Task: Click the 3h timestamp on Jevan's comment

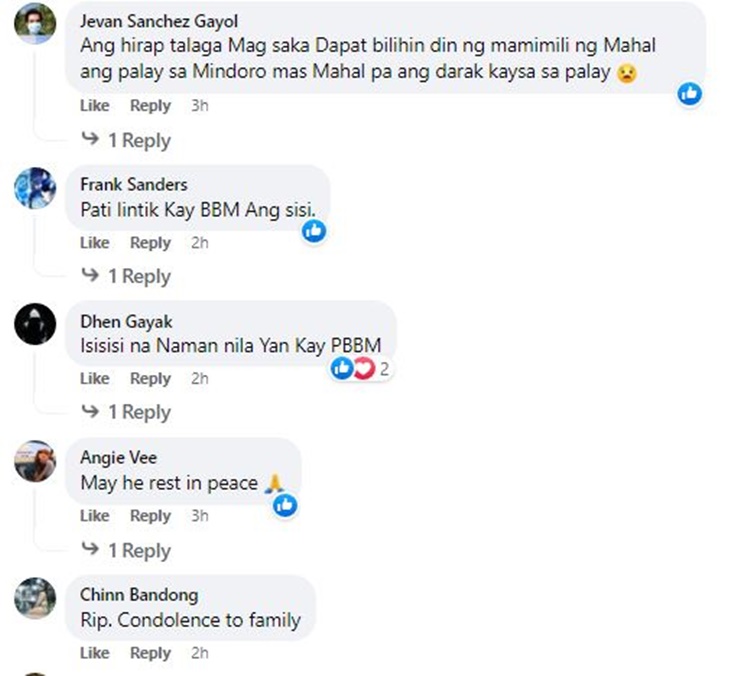Action: pyautogui.click(x=200, y=106)
